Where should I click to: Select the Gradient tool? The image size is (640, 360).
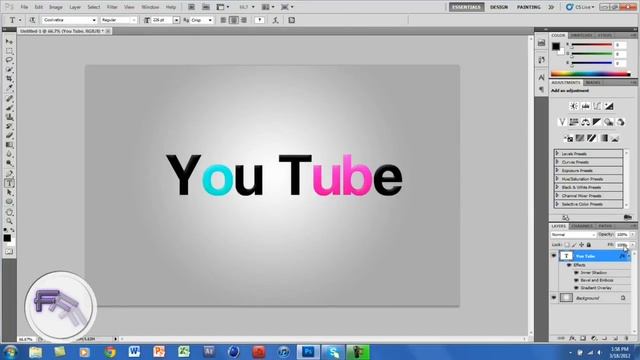click(x=9, y=145)
